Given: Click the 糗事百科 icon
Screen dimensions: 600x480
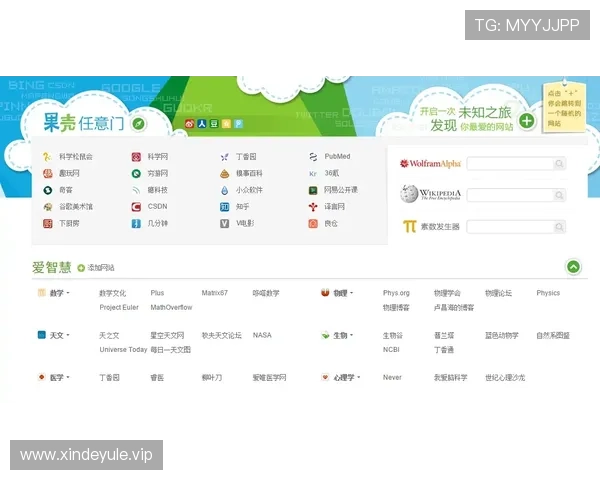Looking at the screenshot, I should [x=225, y=173].
